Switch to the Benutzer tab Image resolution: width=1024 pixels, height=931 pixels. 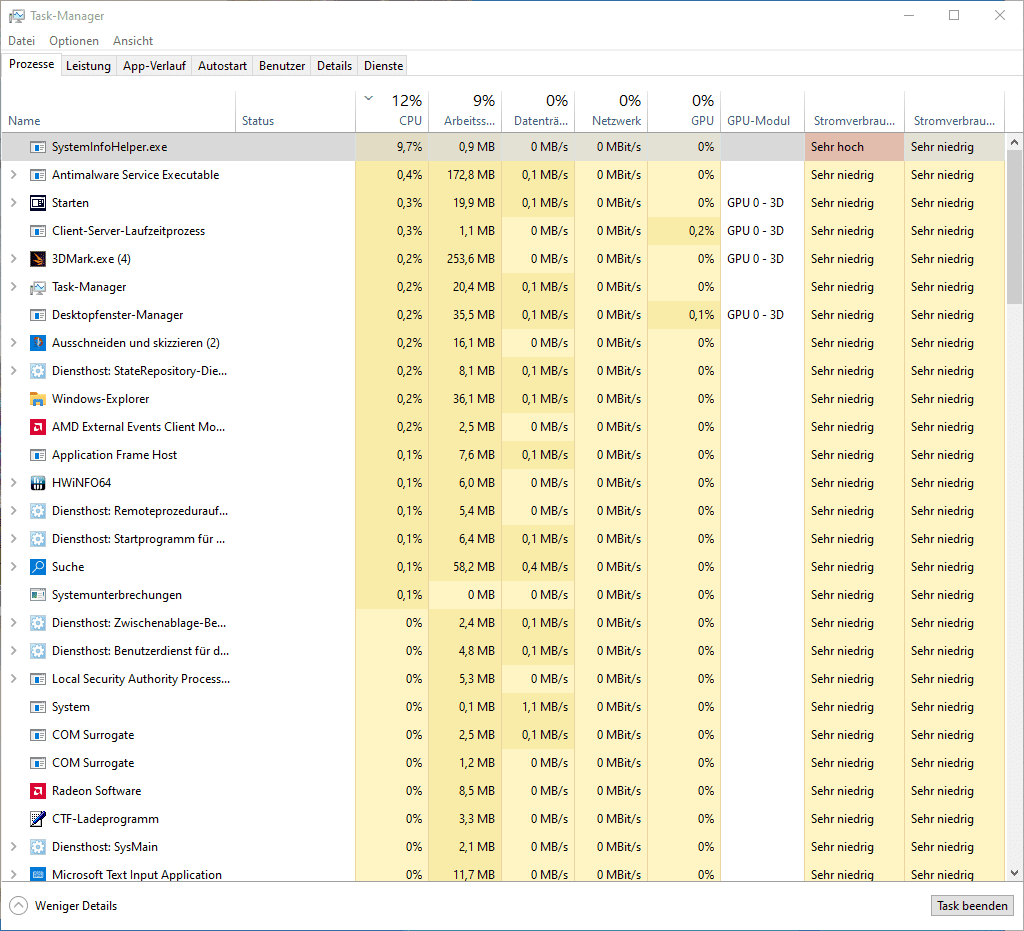tap(282, 66)
